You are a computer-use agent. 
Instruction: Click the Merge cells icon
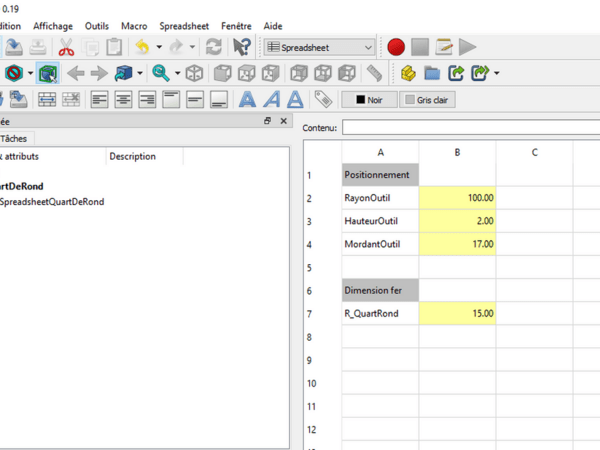click(46, 99)
